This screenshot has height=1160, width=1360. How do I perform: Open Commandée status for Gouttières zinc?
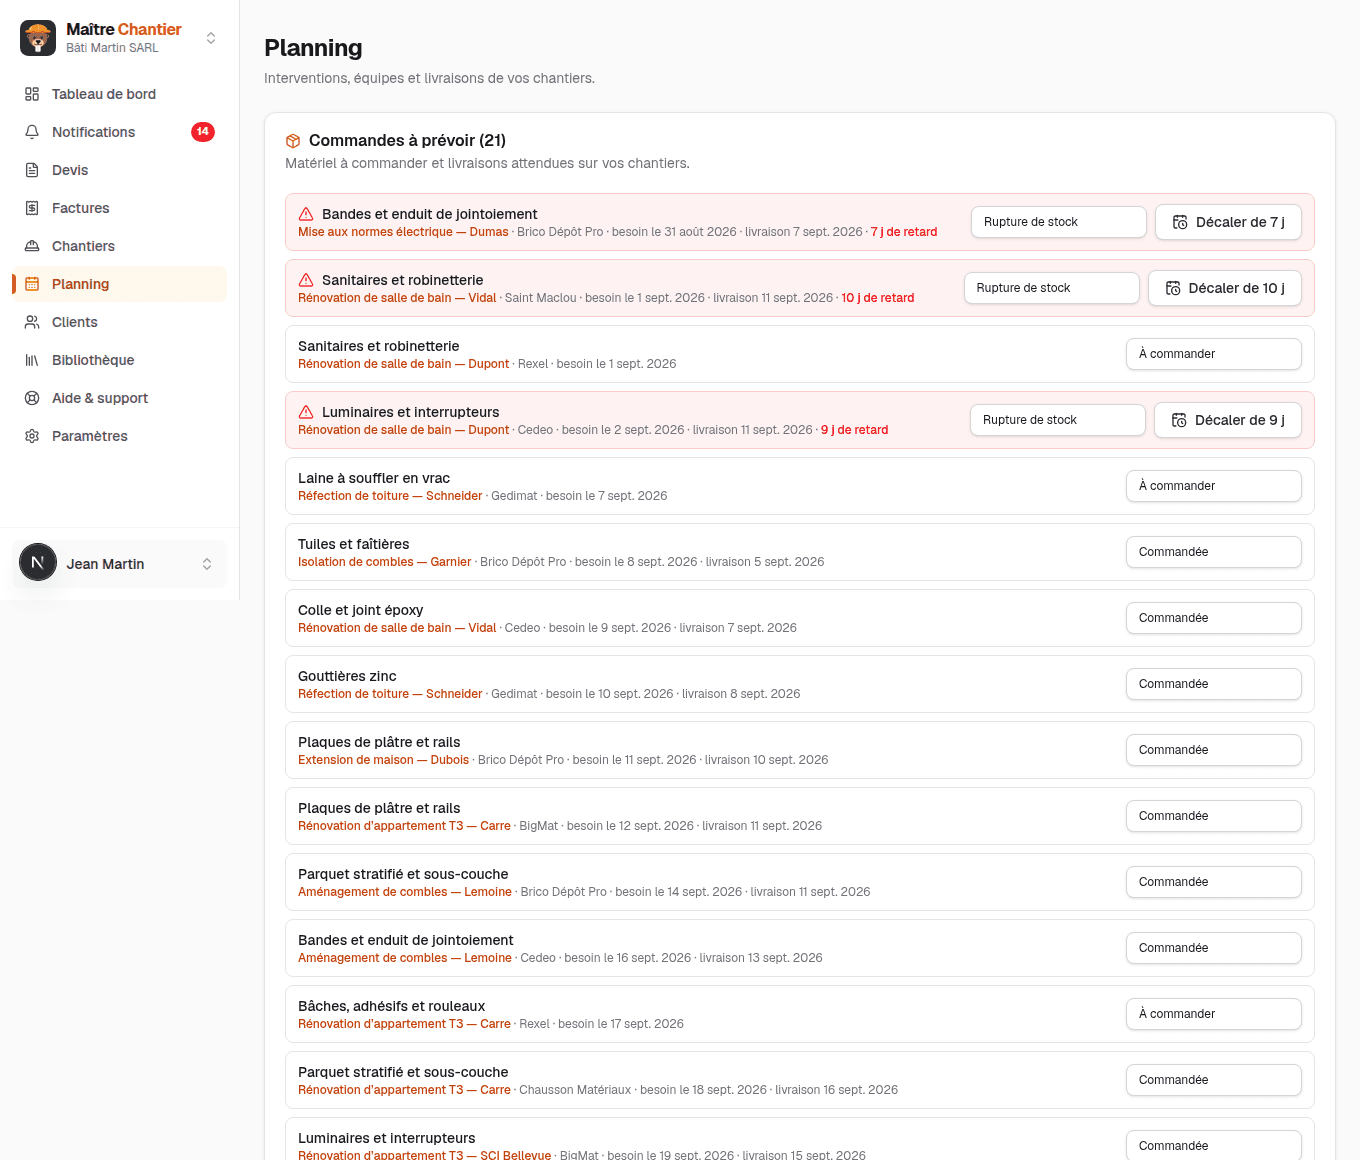[x=1213, y=684]
